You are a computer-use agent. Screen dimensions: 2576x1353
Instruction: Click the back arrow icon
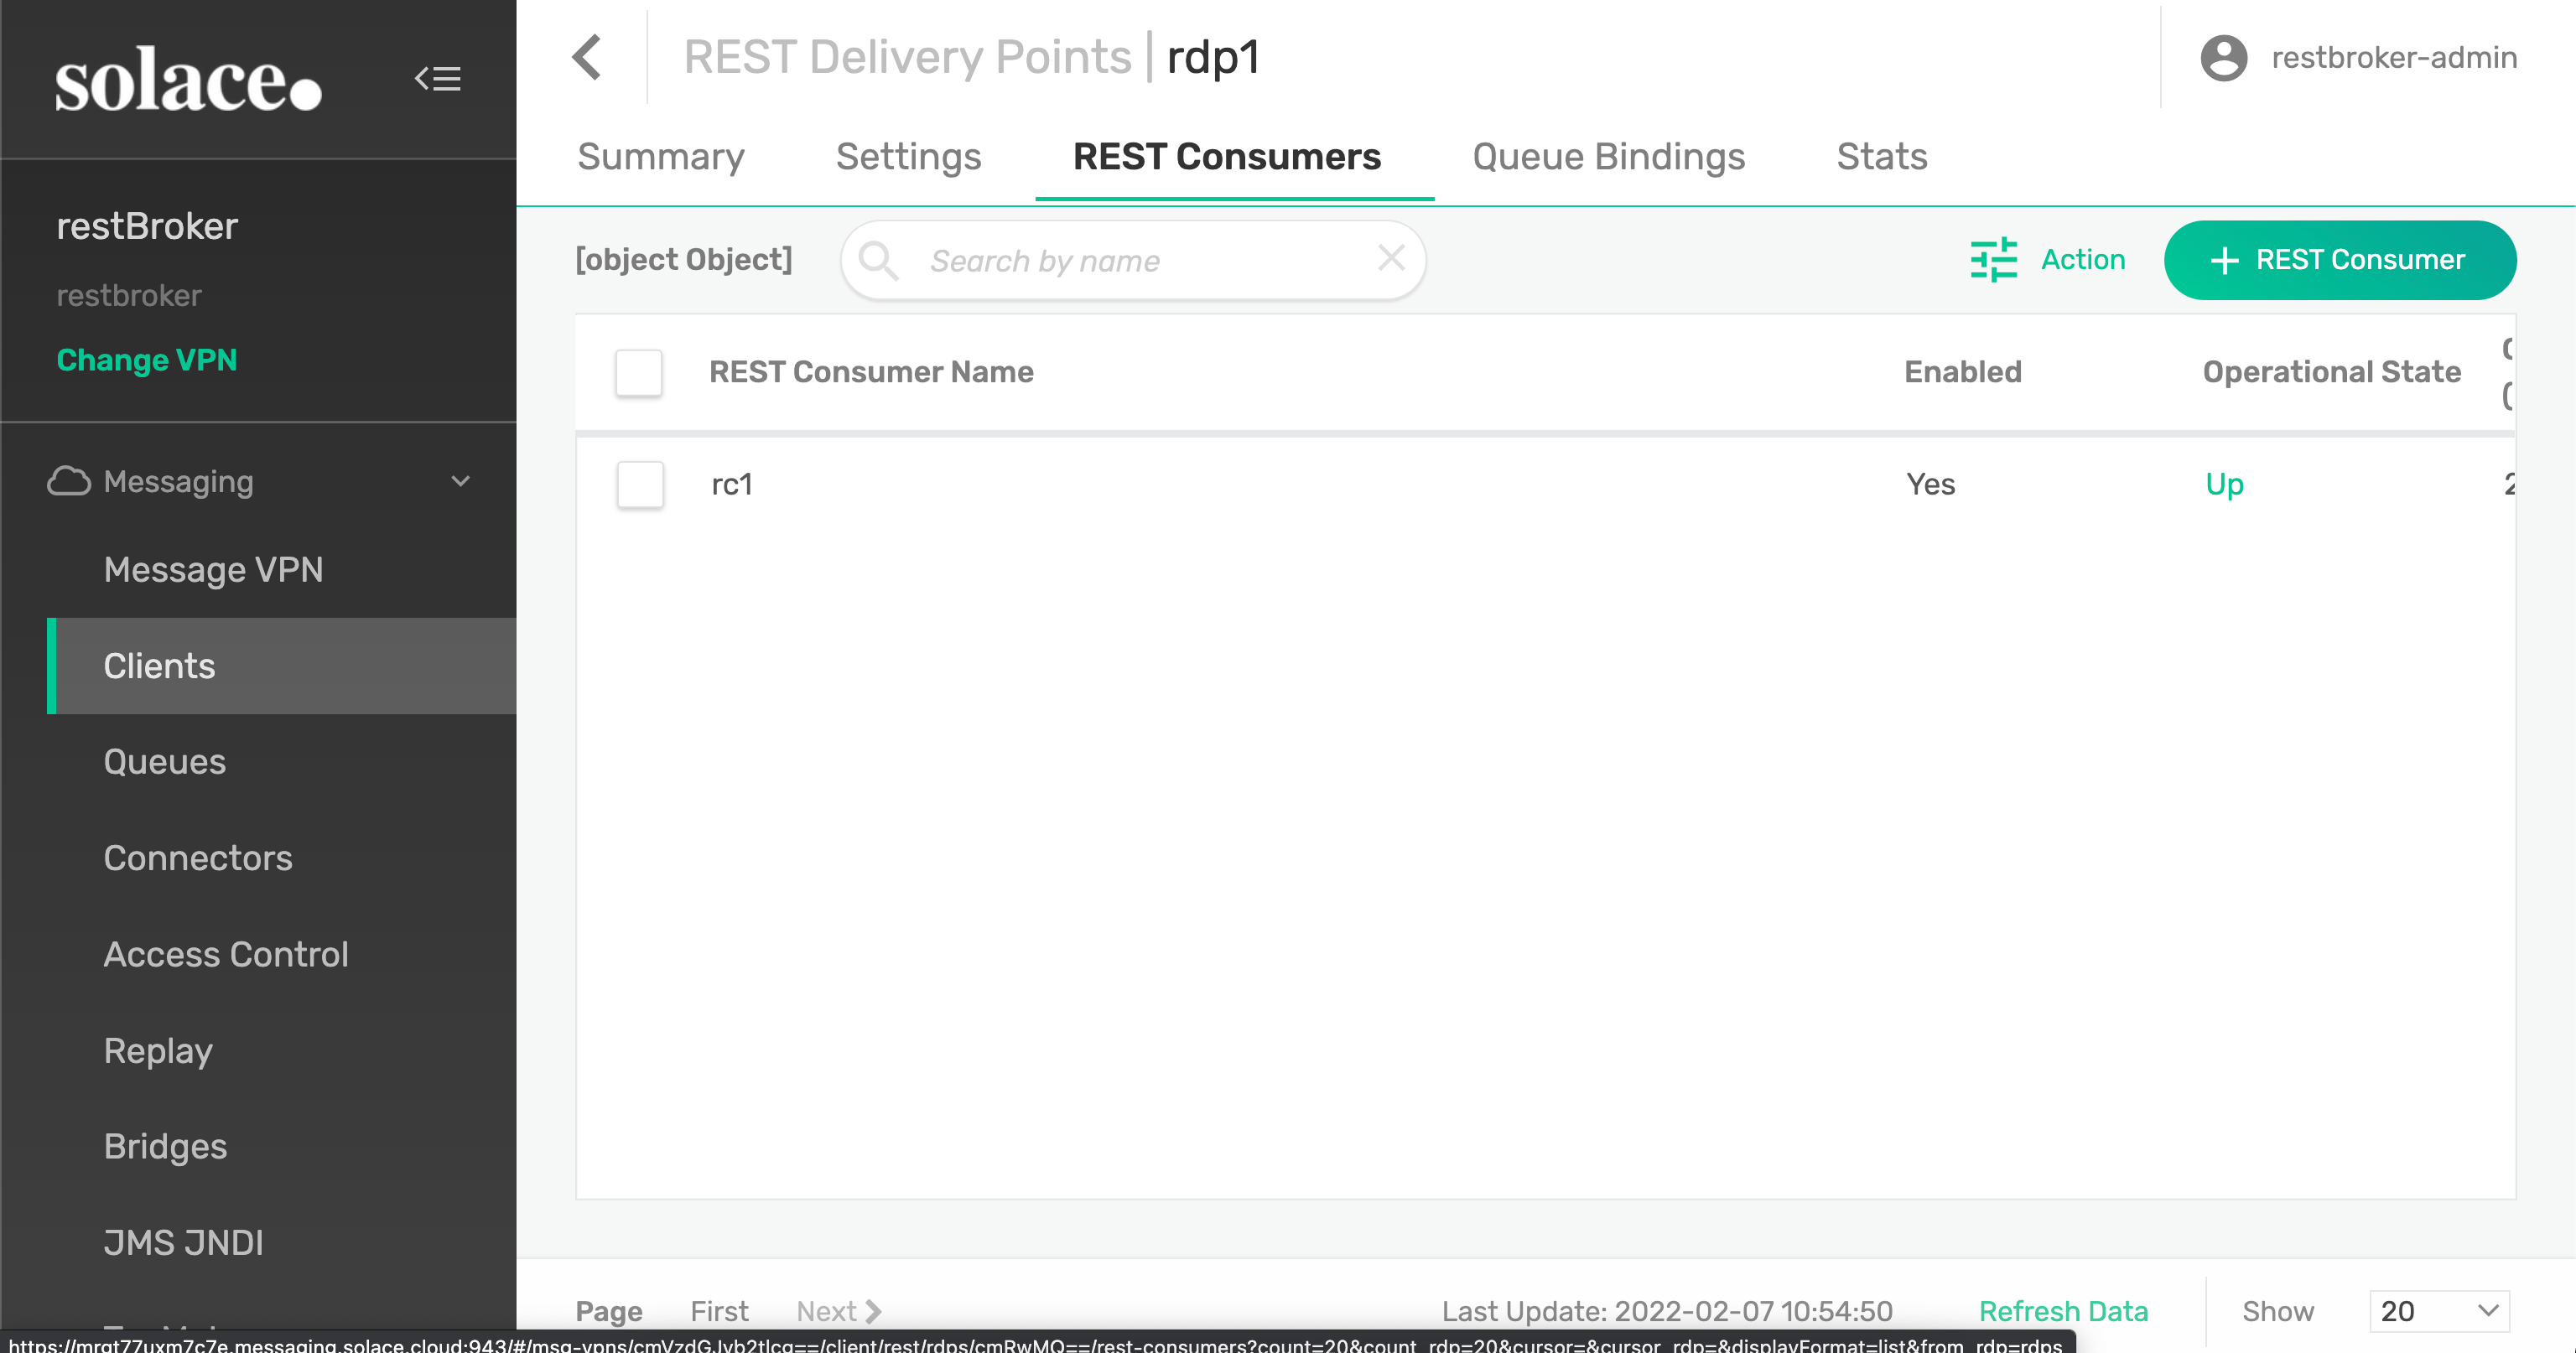[x=587, y=57]
